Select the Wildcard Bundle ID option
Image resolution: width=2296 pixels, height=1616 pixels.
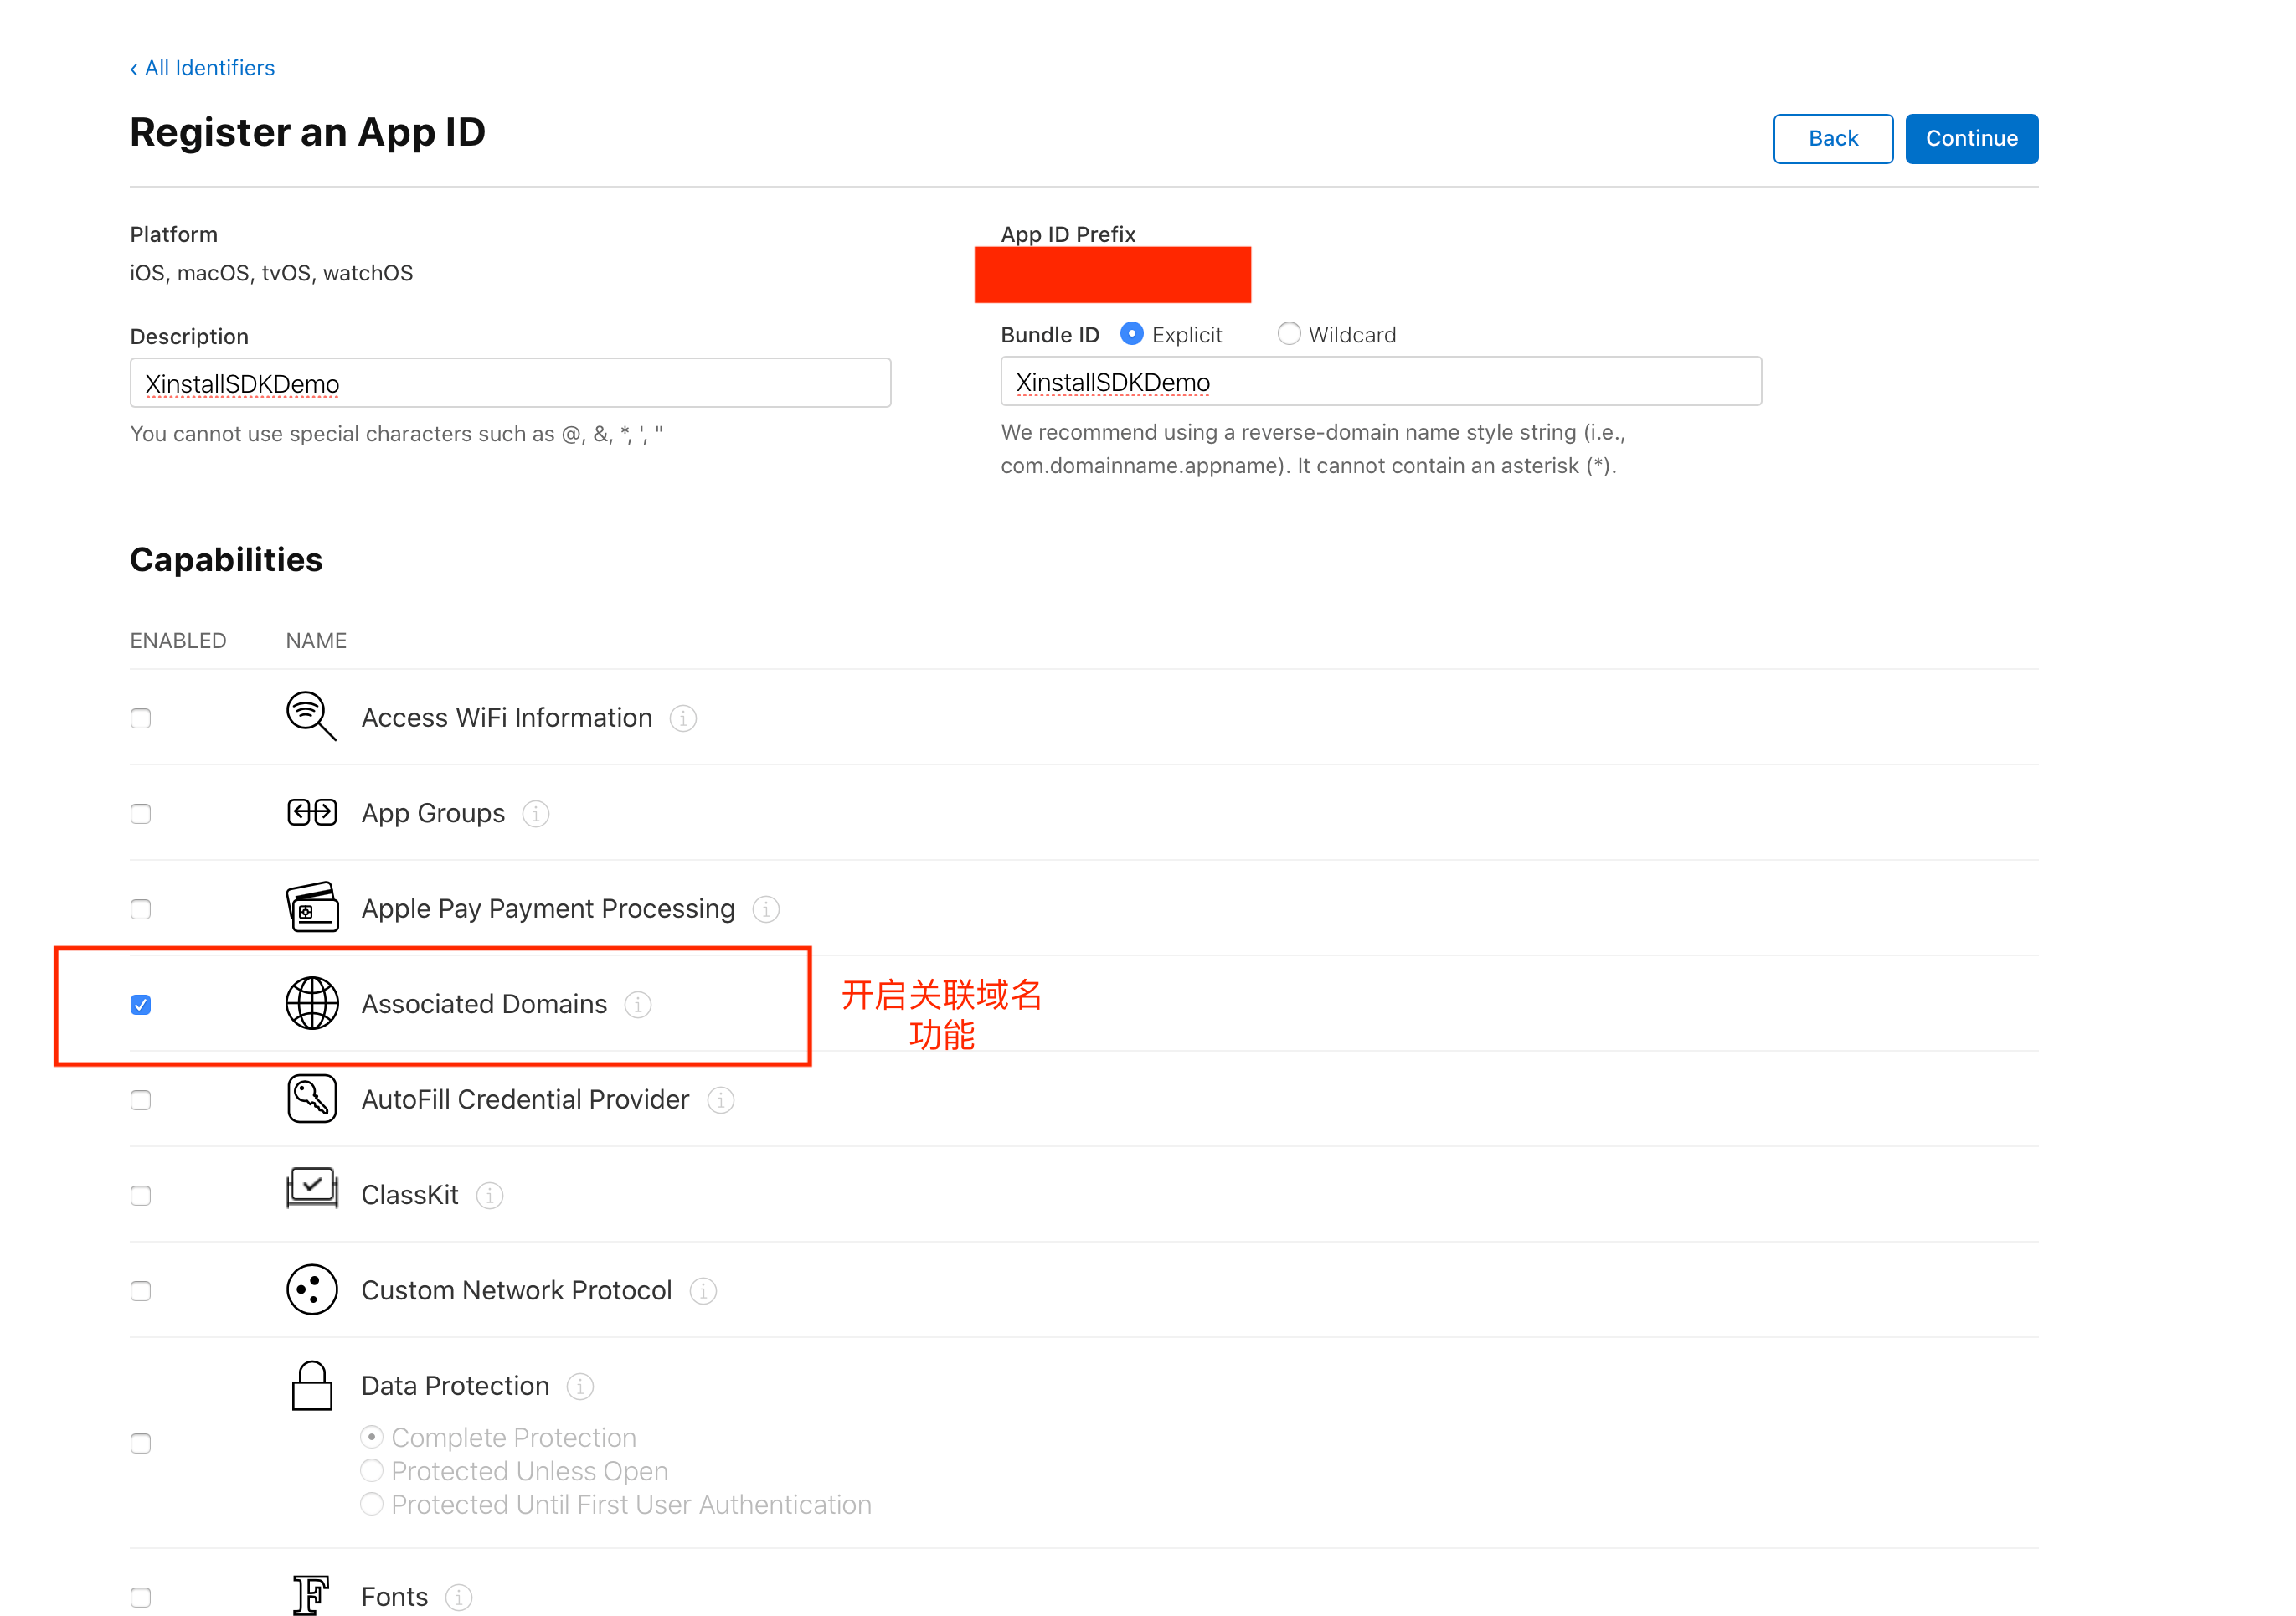[x=1289, y=334]
